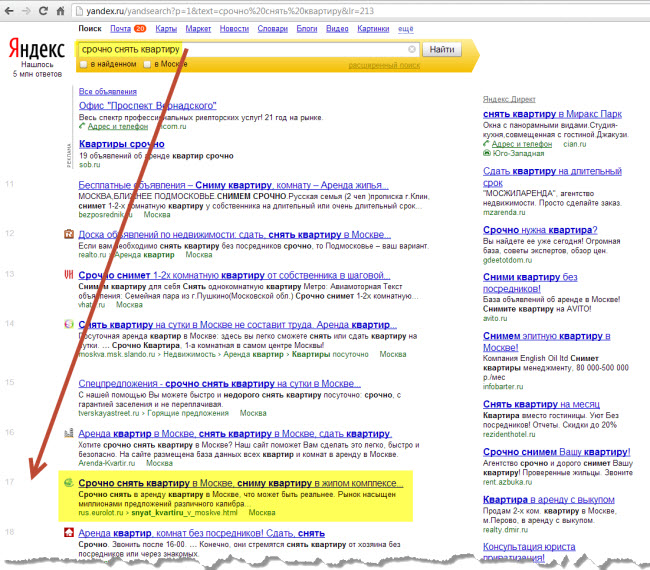Open ad 'Срочно нужна квартира?'
This screenshot has width=650, height=570.
coord(540,230)
